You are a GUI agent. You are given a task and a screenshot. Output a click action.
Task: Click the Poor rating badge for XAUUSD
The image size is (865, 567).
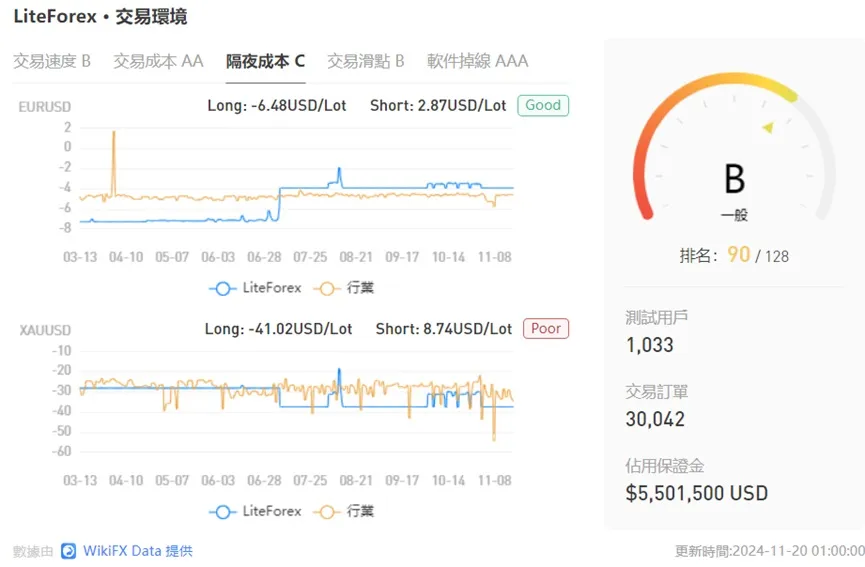pyautogui.click(x=546, y=329)
